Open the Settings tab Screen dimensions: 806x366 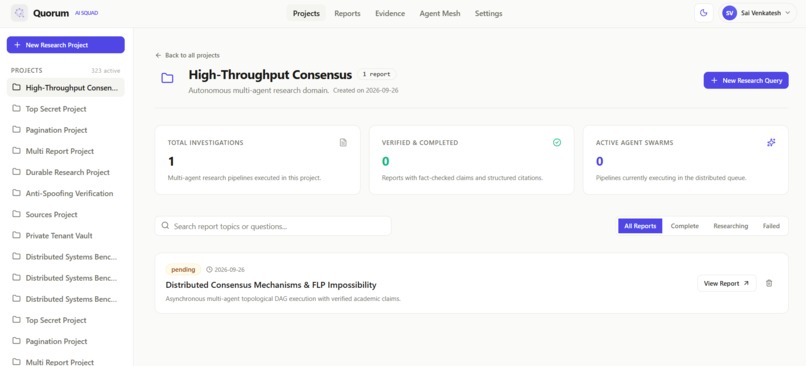point(488,13)
